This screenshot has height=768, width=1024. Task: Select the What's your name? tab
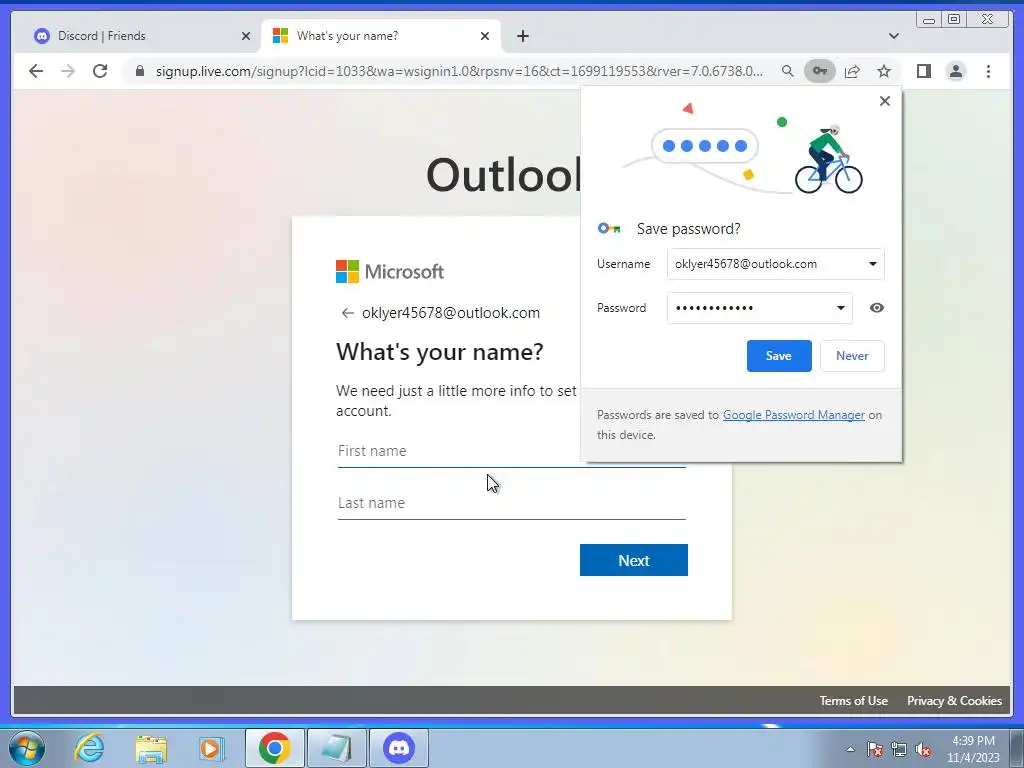coord(381,36)
